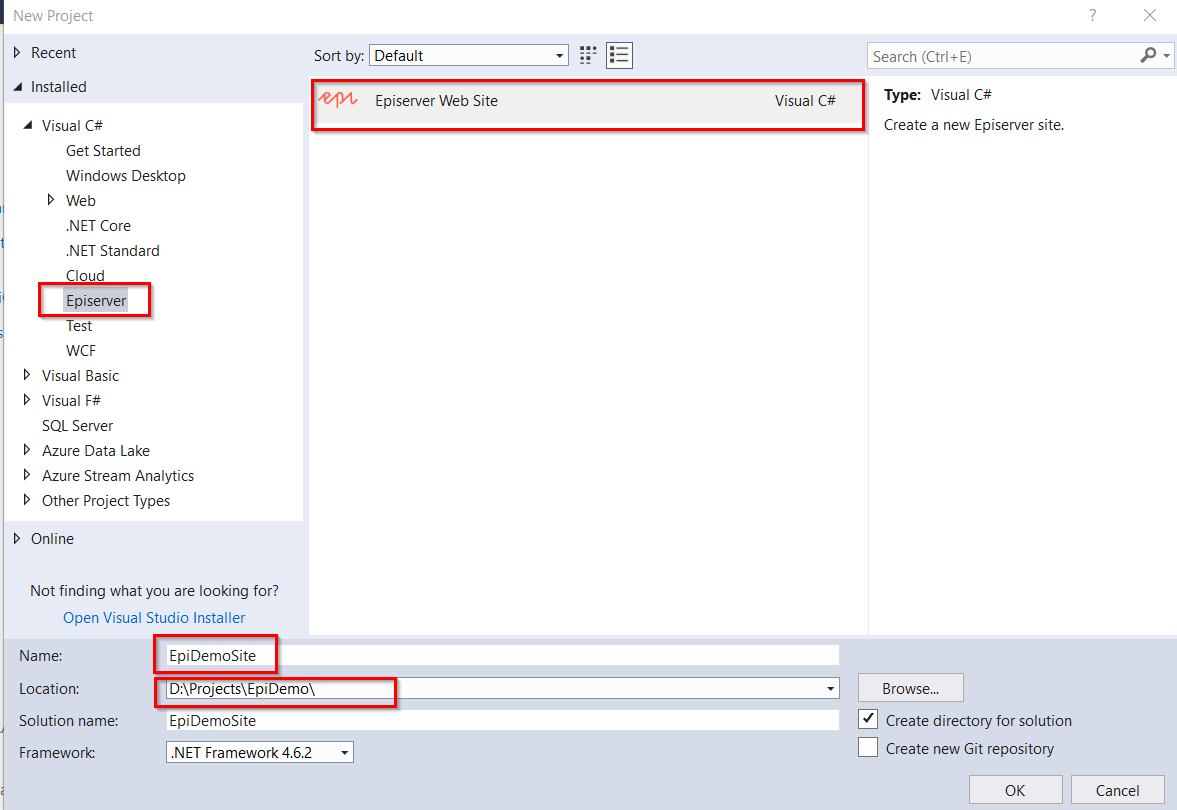Click the OK button

(1015, 790)
